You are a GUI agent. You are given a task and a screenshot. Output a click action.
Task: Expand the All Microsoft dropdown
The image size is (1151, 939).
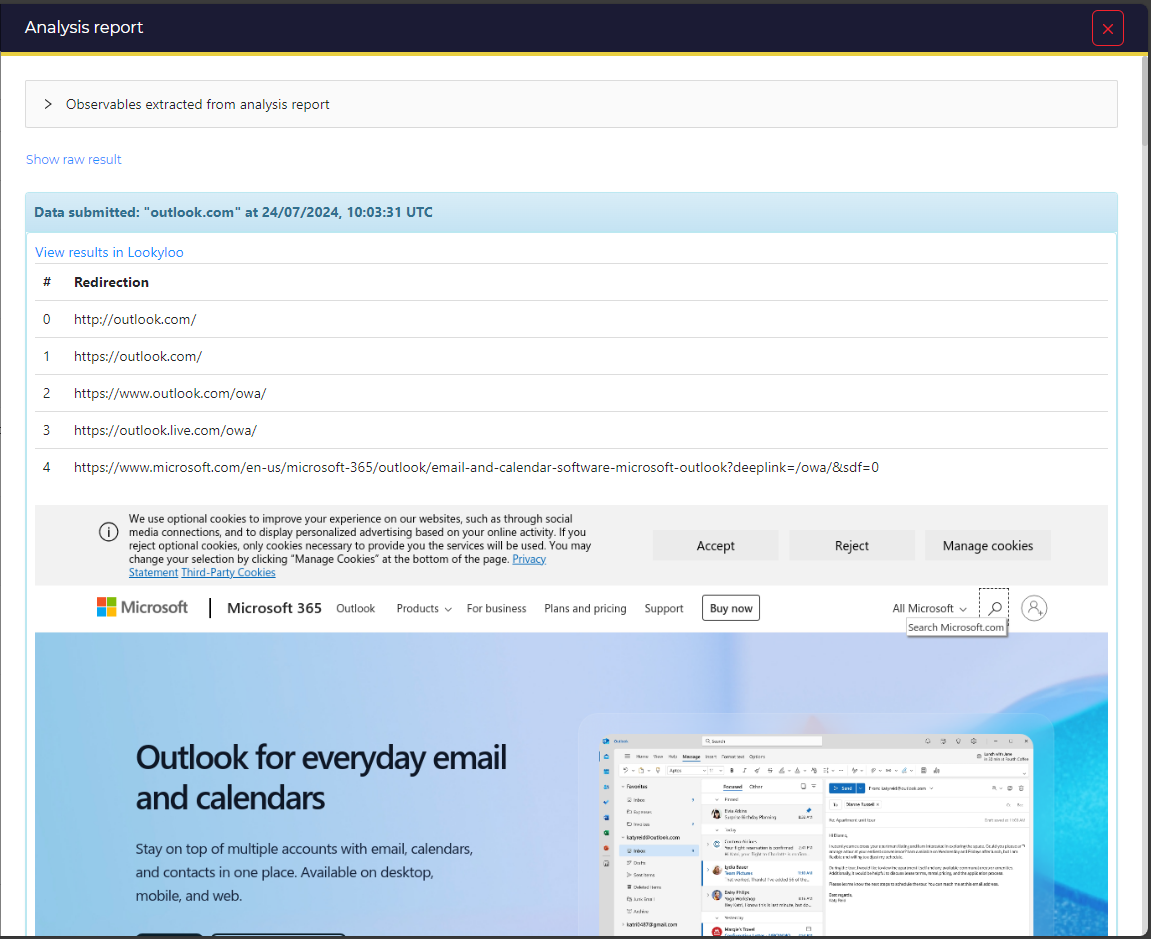pyautogui.click(x=929, y=609)
